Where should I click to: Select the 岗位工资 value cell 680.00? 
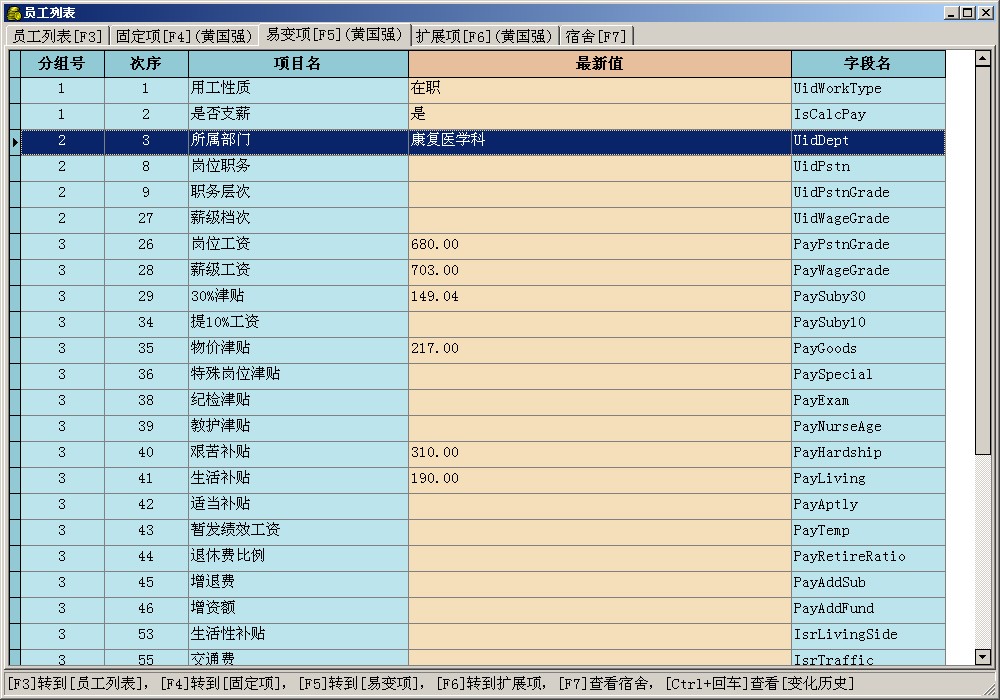(x=599, y=245)
